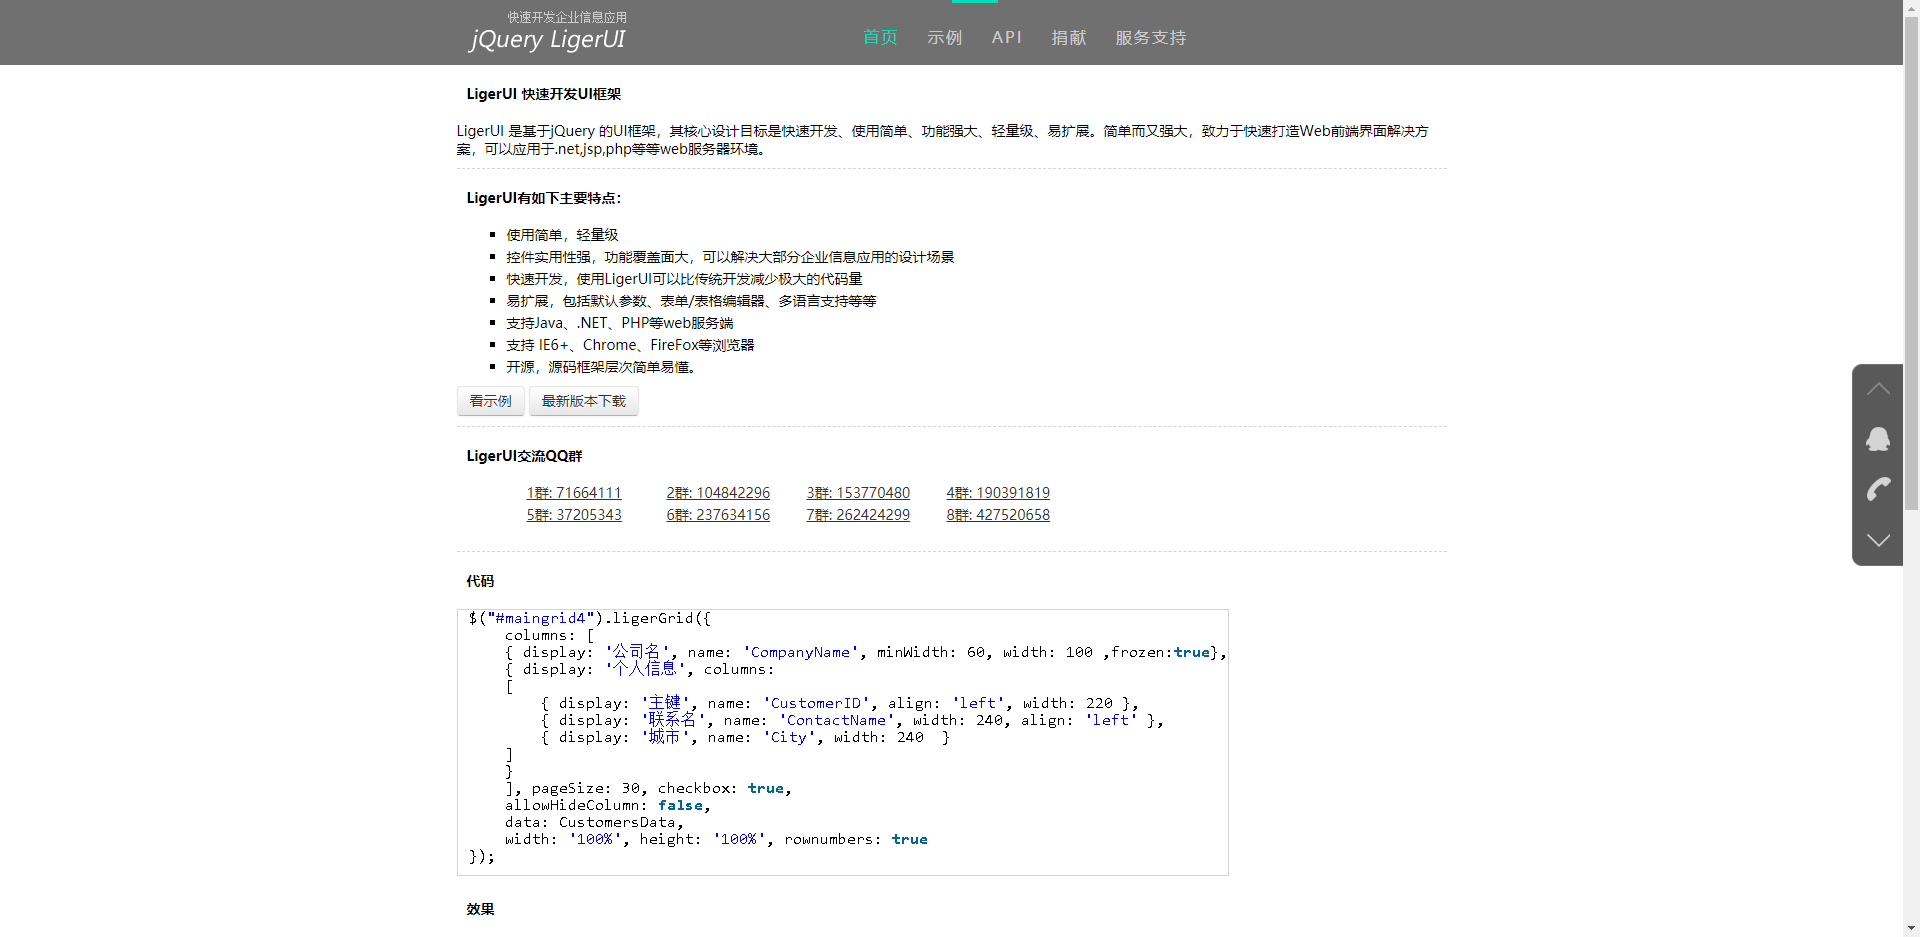Go to the API navigation tab
This screenshot has height=937, width=1920.
tap(1007, 37)
